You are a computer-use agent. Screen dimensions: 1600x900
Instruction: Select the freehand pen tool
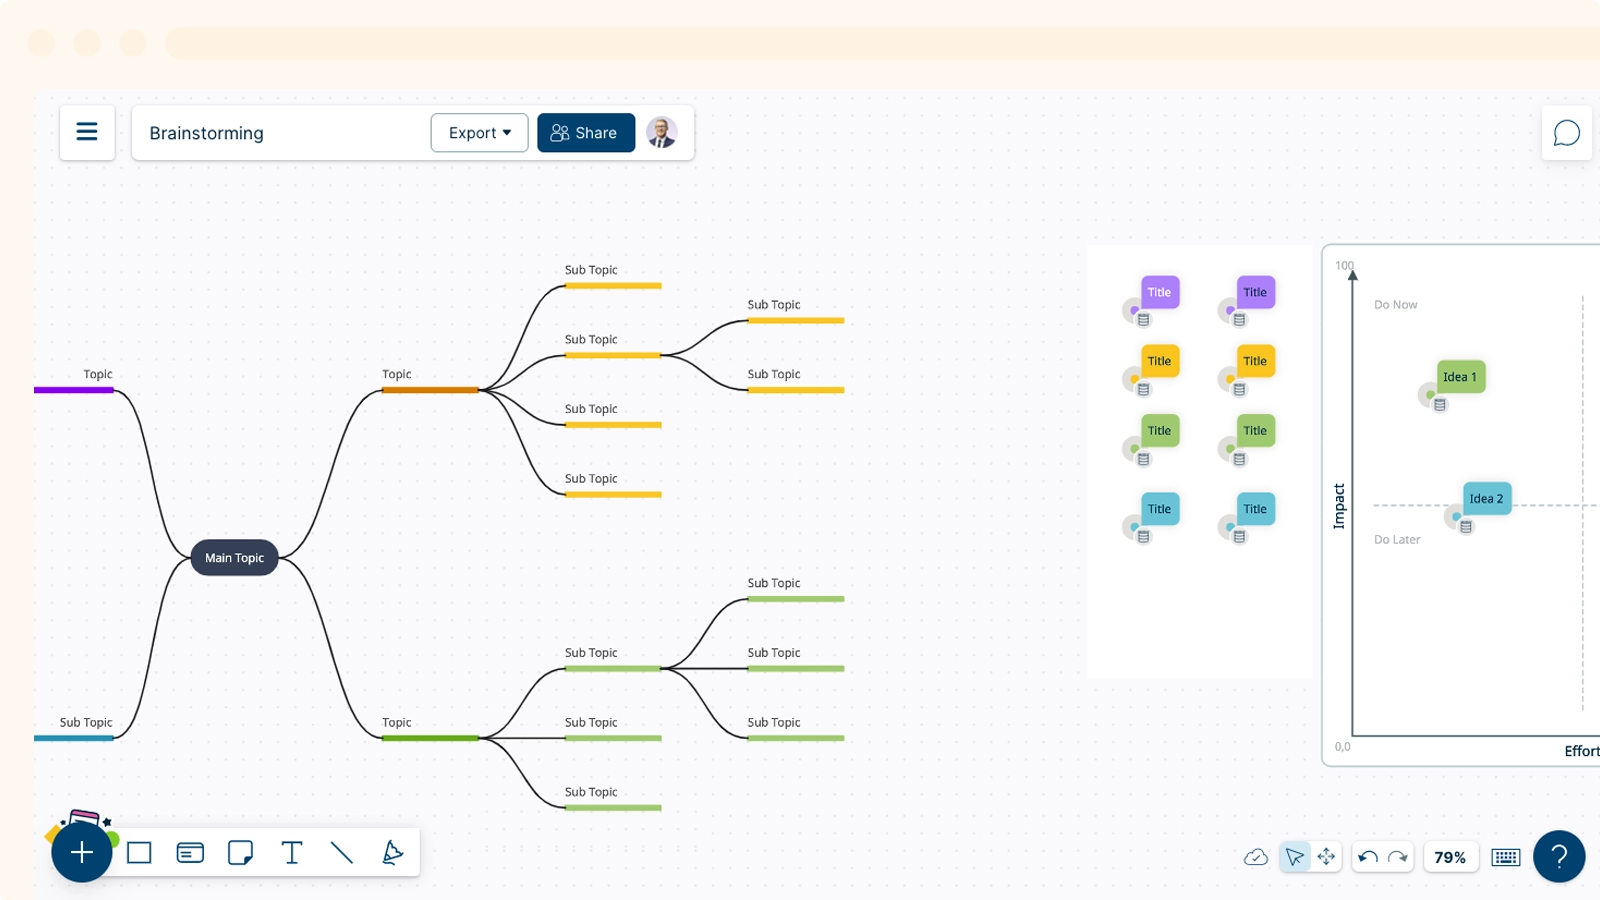click(392, 853)
